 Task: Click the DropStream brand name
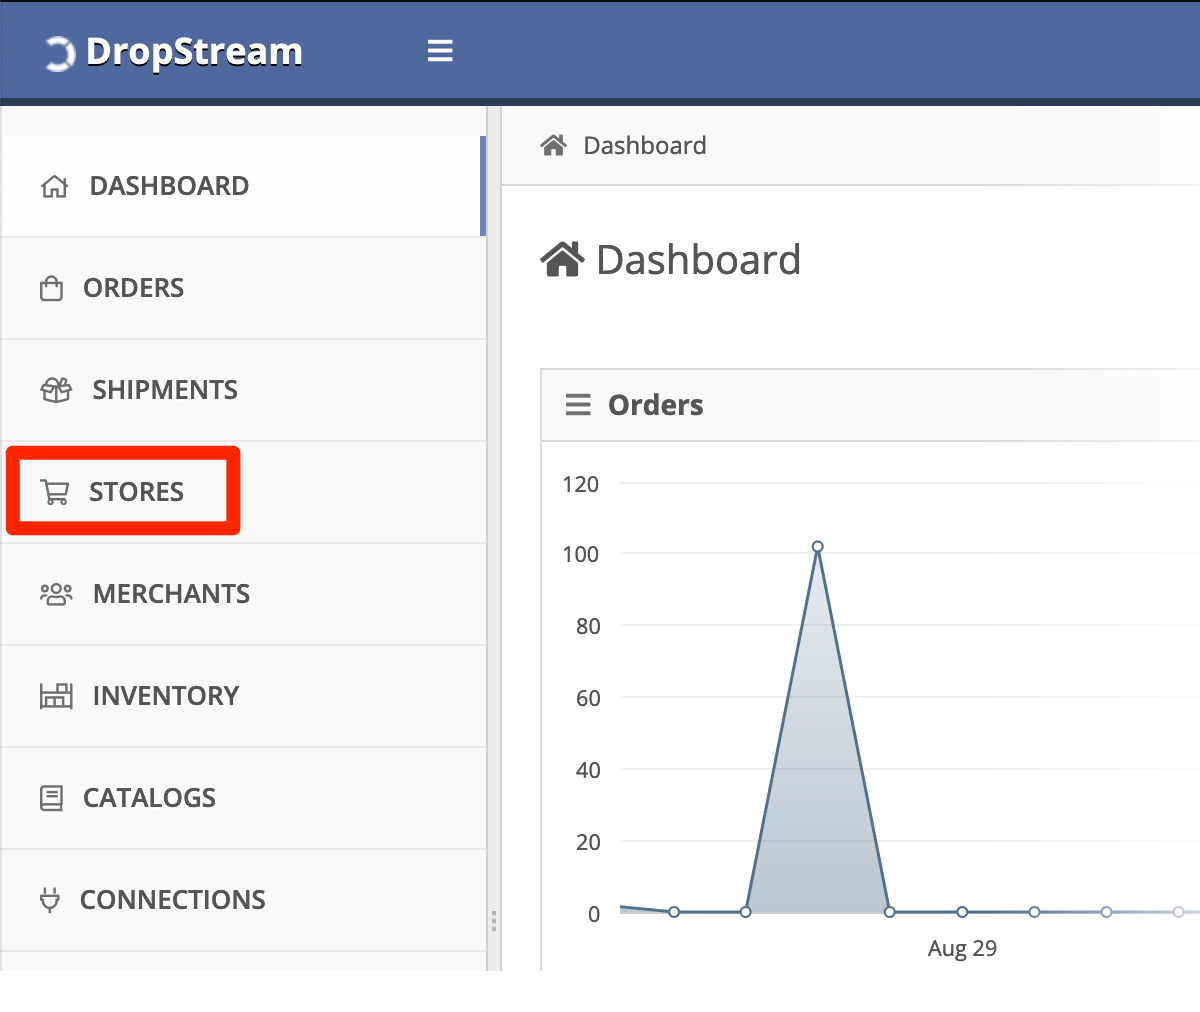pyautogui.click(x=194, y=52)
